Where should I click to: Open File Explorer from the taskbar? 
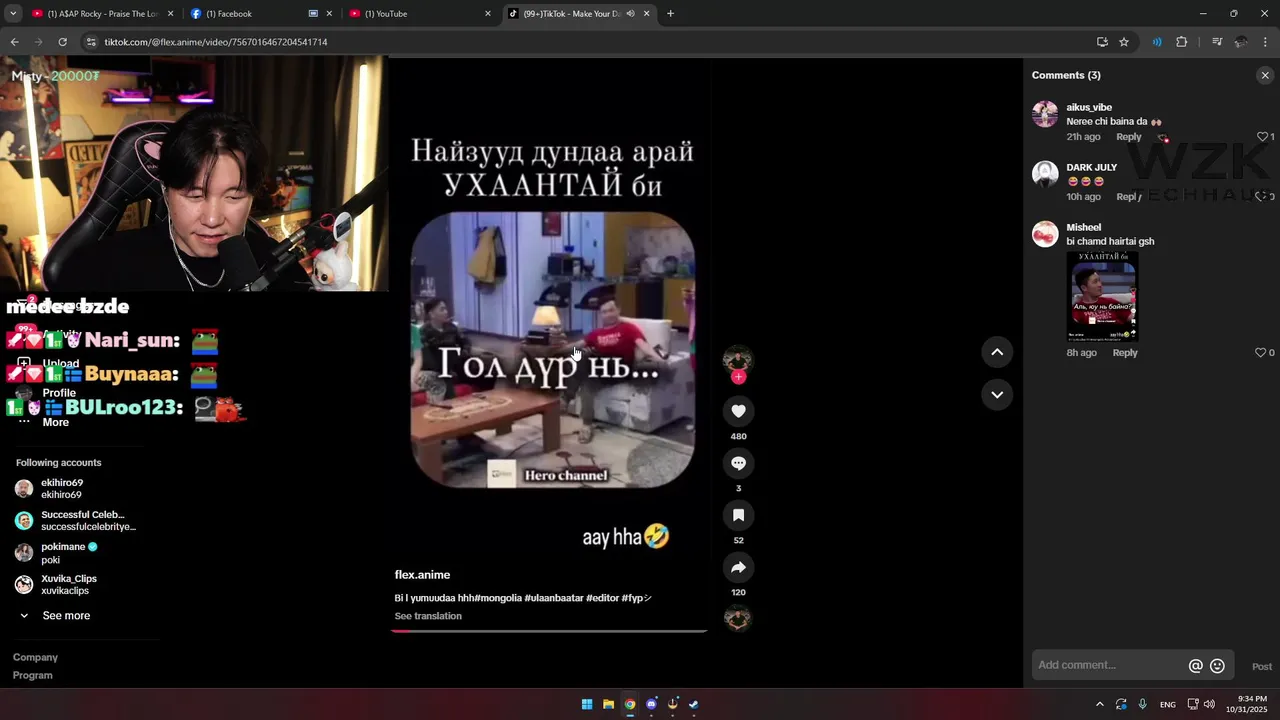[x=608, y=704]
